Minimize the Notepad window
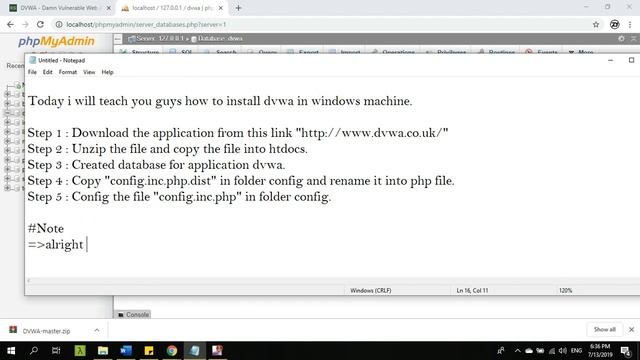 click(x=611, y=60)
